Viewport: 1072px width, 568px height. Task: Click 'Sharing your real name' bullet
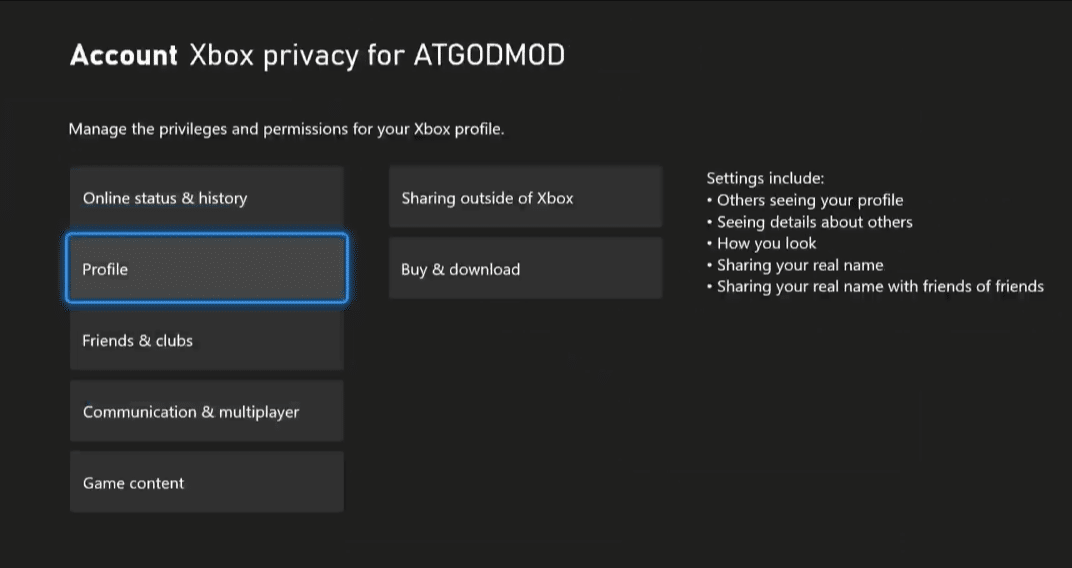pos(794,265)
